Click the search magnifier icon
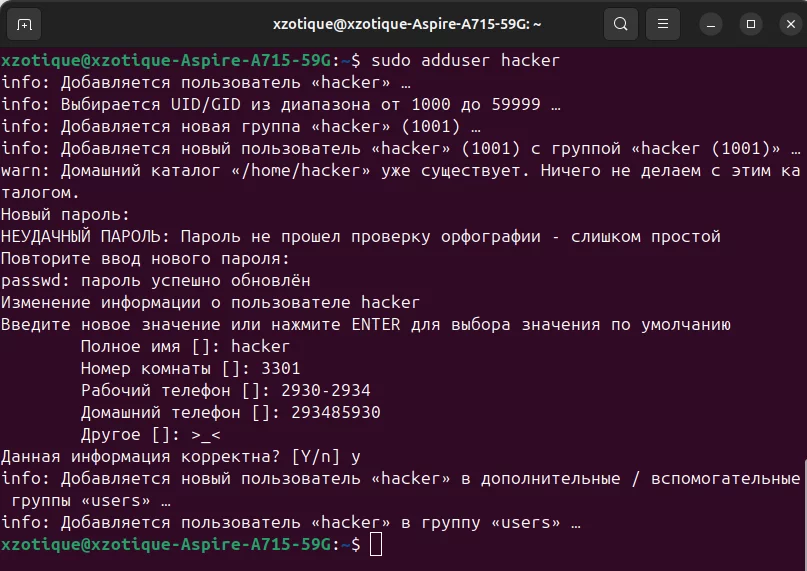 tap(621, 23)
